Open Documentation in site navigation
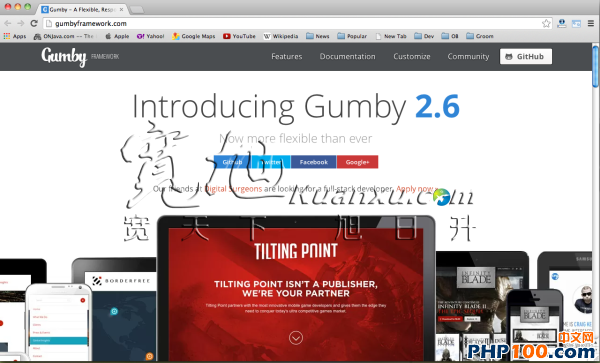 [x=347, y=57]
